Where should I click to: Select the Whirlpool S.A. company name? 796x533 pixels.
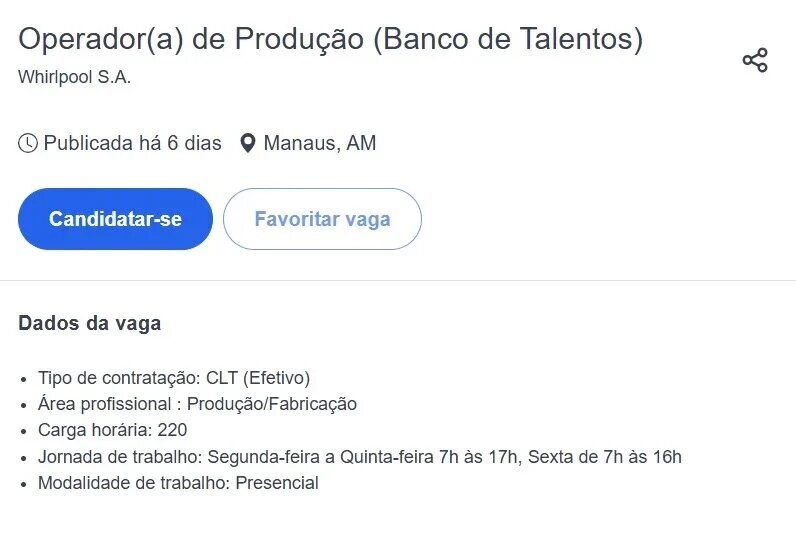(75, 77)
